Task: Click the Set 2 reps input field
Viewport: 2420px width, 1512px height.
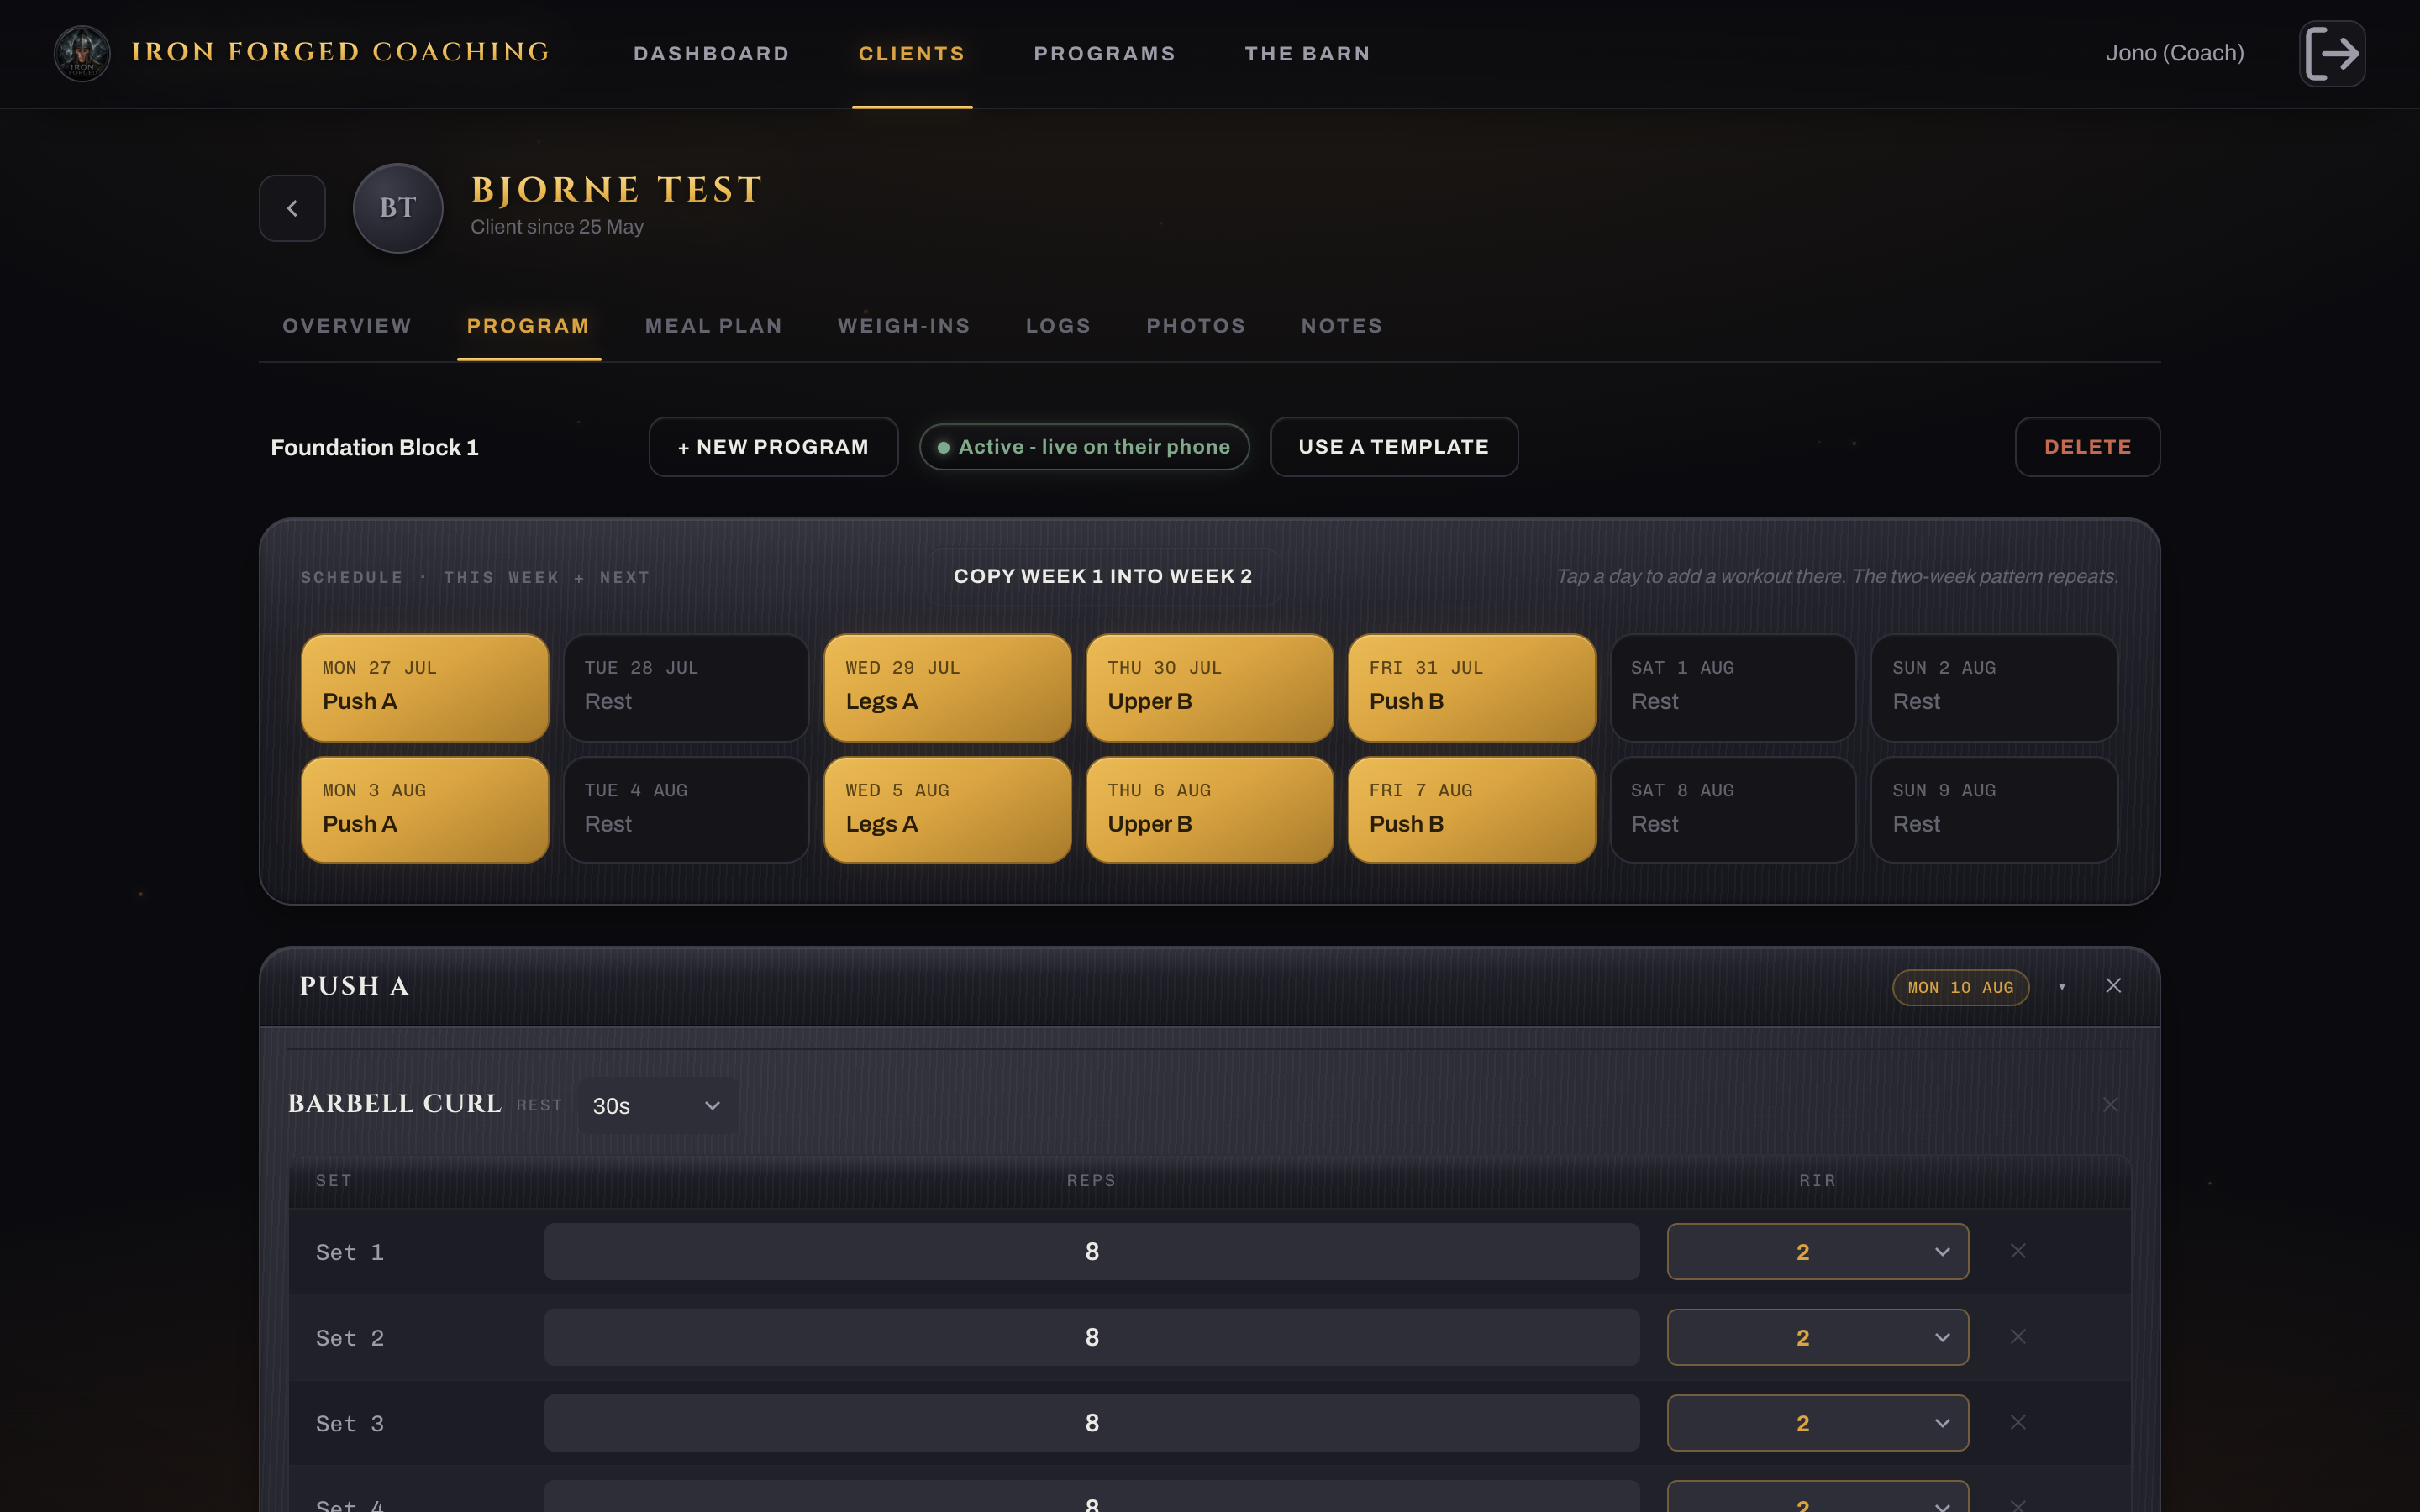Action: (1091, 1337)
